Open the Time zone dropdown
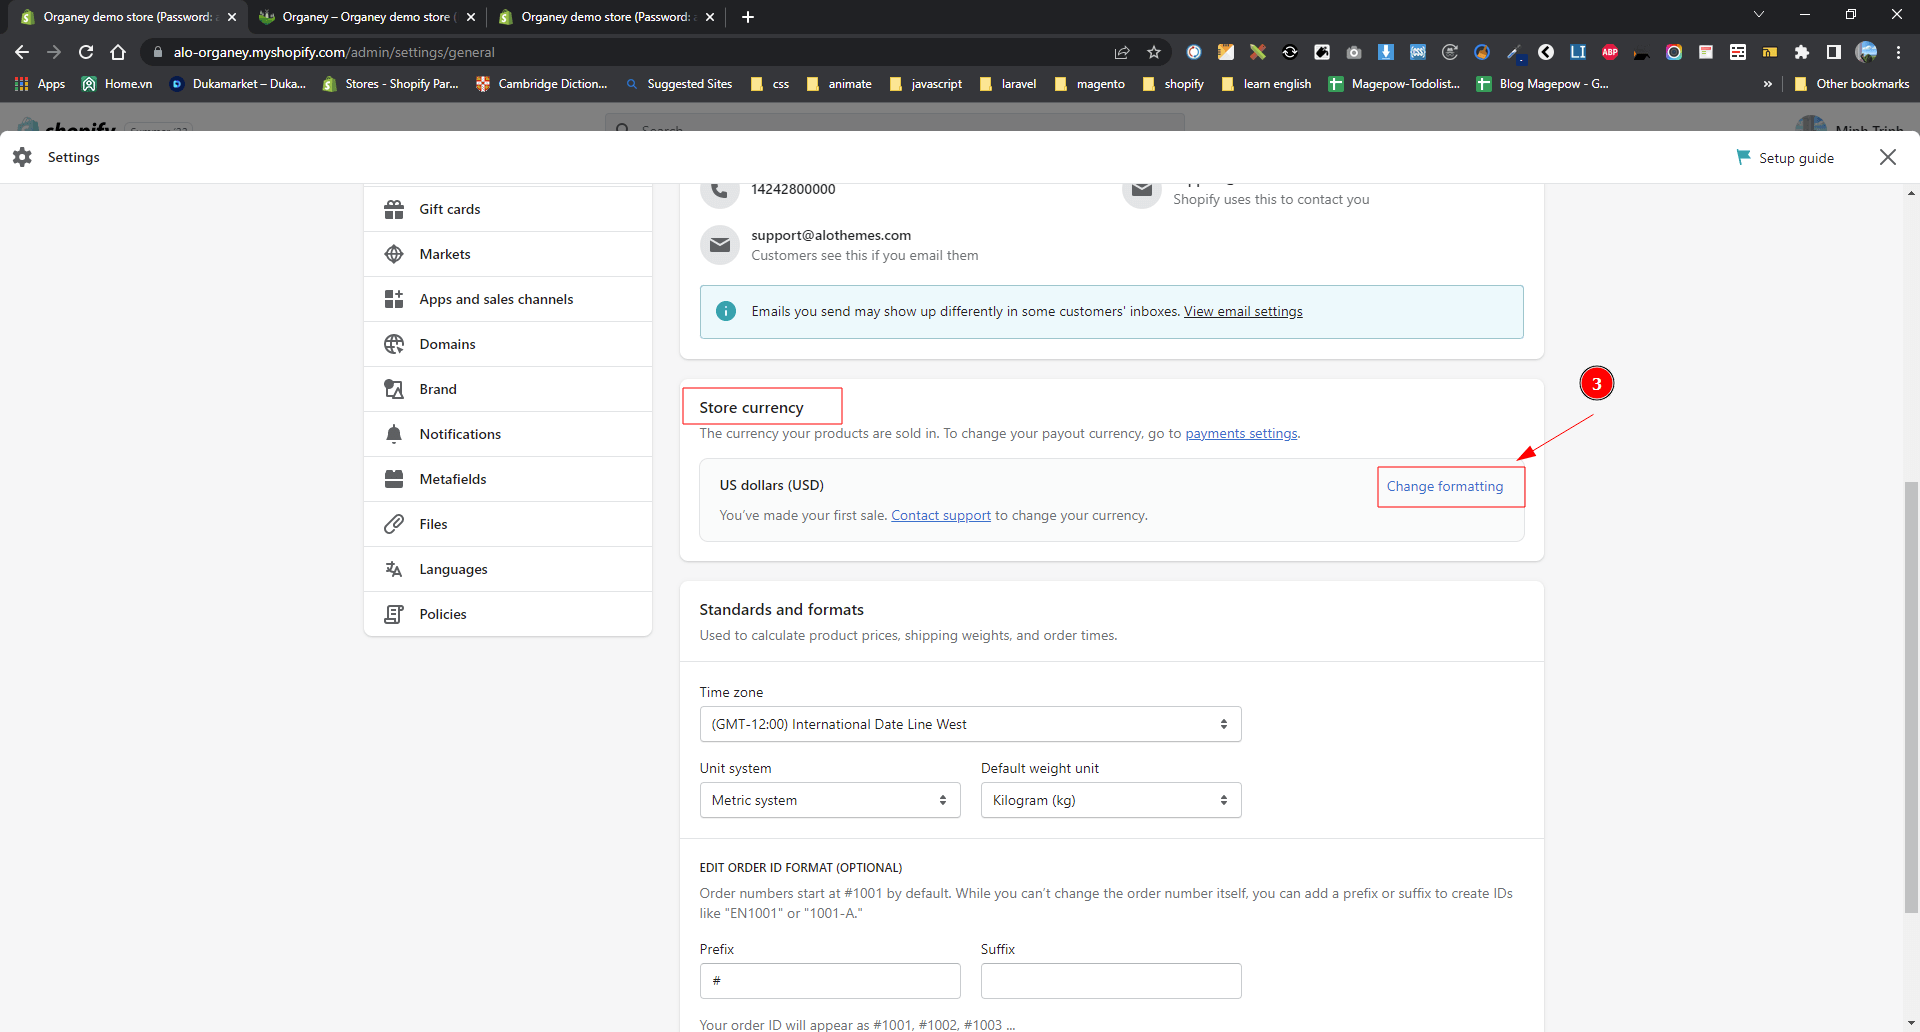The height and width of the screenshot is (1032, 1920). [x=969, y=724]
